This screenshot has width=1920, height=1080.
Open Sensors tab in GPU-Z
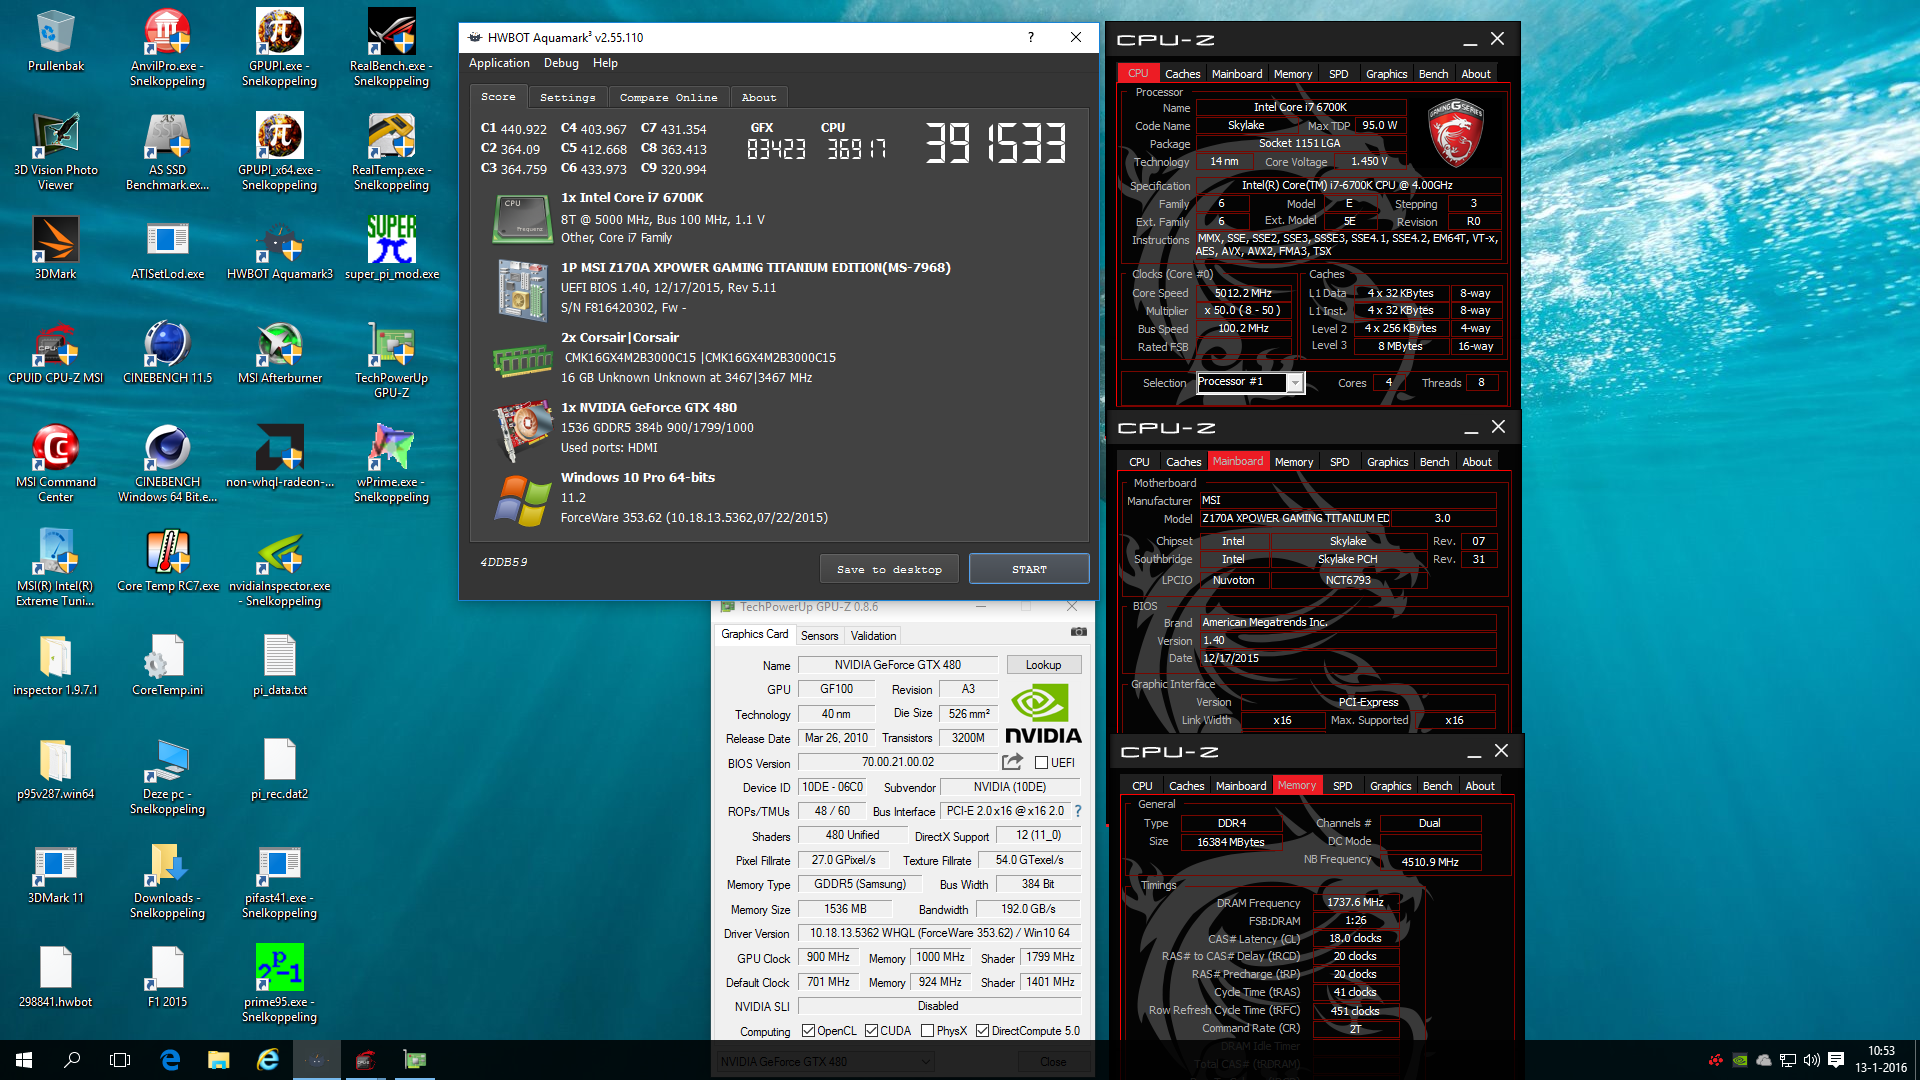(819, 636)
